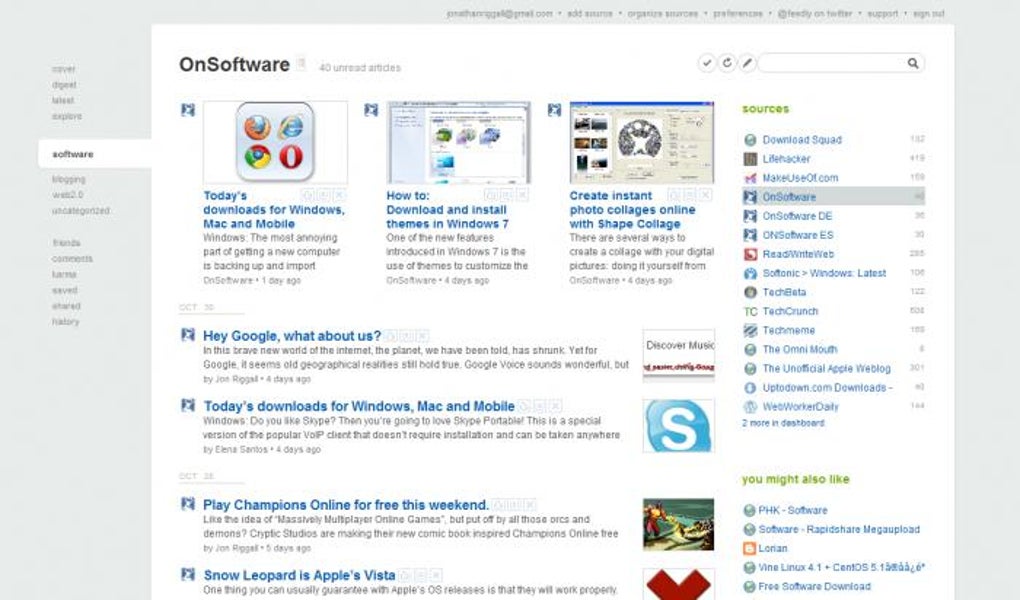
Task: Open the karma section in sidebar
Action: [64, 274]
